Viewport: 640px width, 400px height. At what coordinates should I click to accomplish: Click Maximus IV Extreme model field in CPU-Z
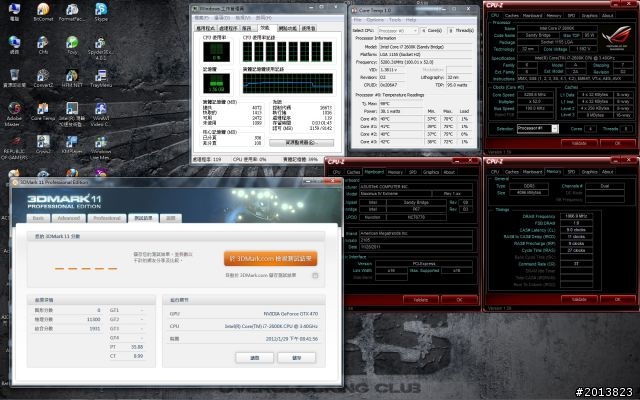(x=395, y=193)
